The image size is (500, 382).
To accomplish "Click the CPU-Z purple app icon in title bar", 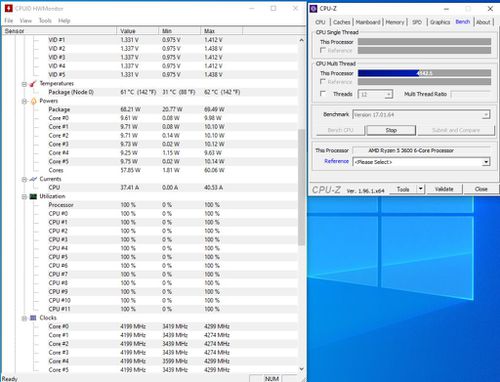I will coord(313,9).
